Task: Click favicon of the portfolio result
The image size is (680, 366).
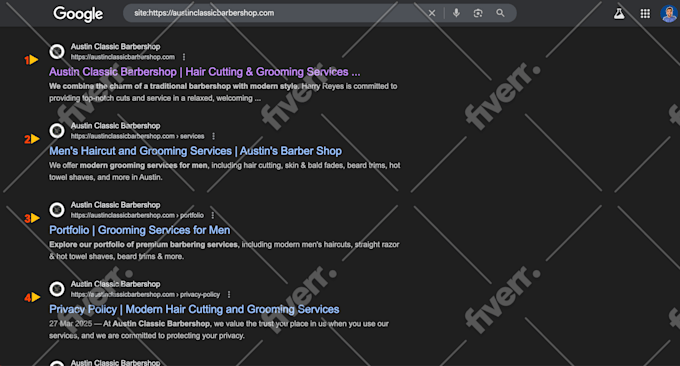Action: (57, 210)
